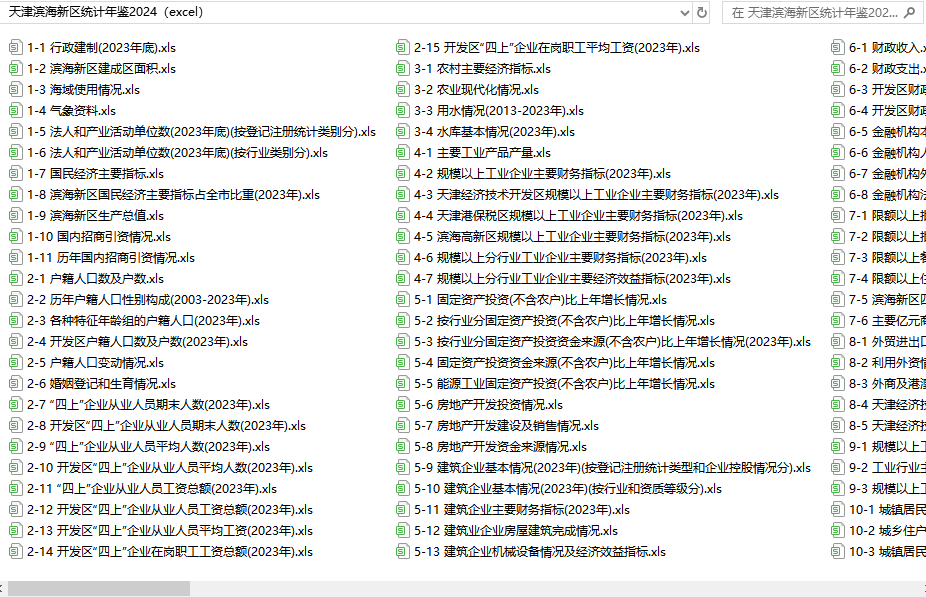926x597 pixels.
Task: Click file icon of 8-1 外贸进出口
Action: [x=838, y=341]
